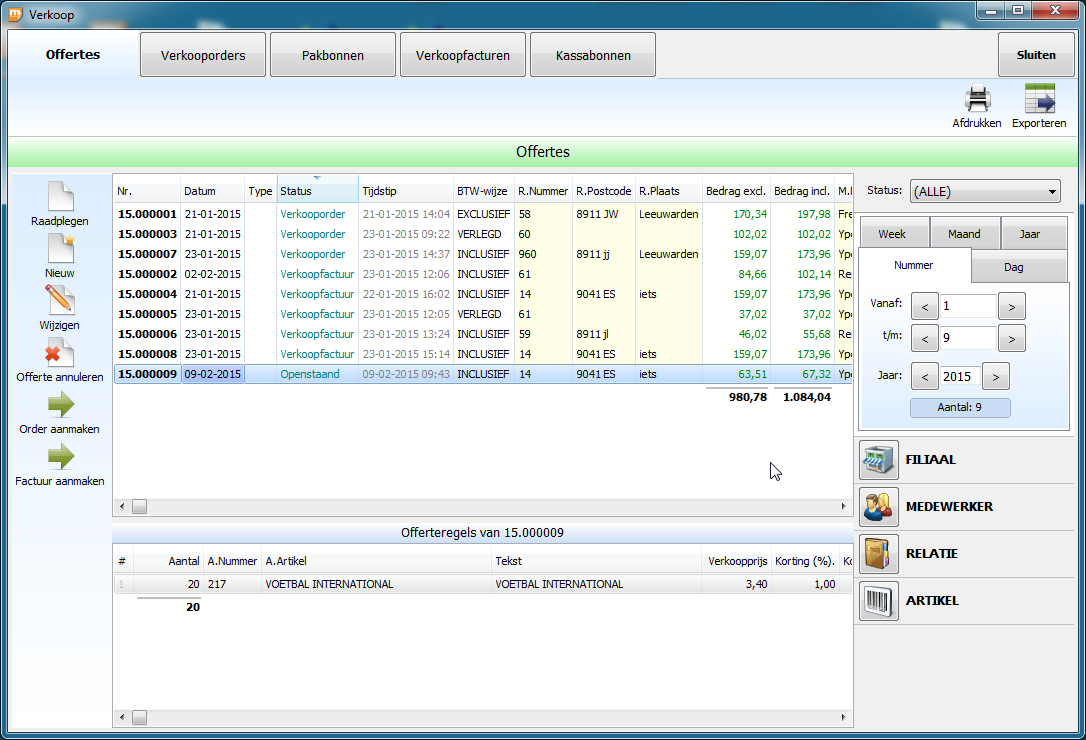Create a new offerte with Nieuw icon
Viewport: 1086px width, 740px height.
click(x=60, y=249)
